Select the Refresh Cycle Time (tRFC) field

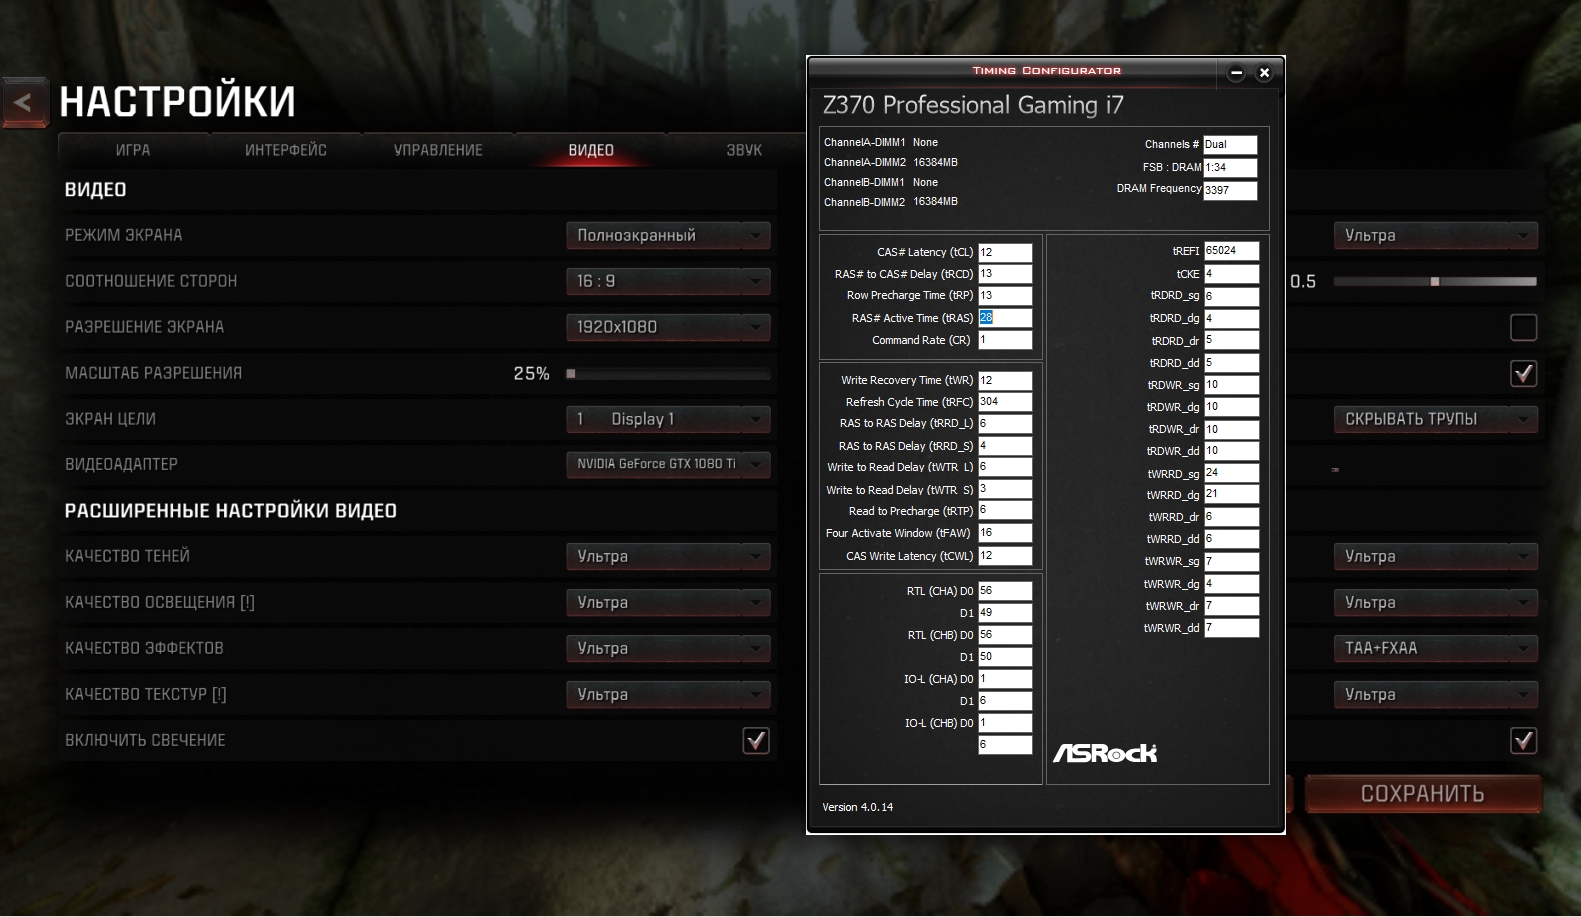(x=1005, y=402)
